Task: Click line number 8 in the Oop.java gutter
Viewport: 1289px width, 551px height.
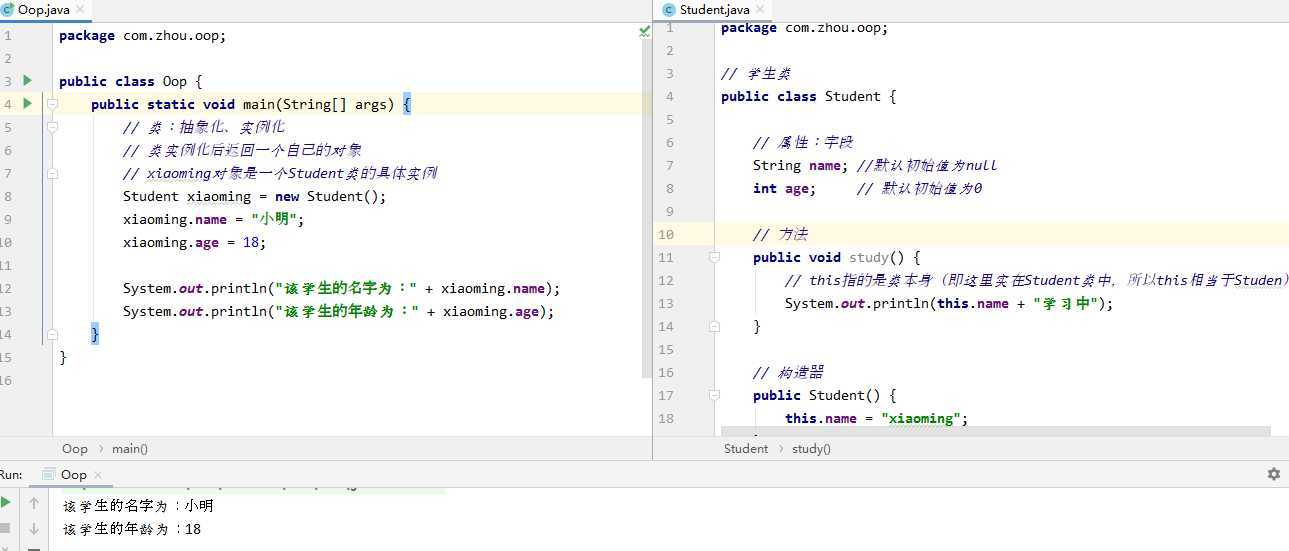Action: 7,196
